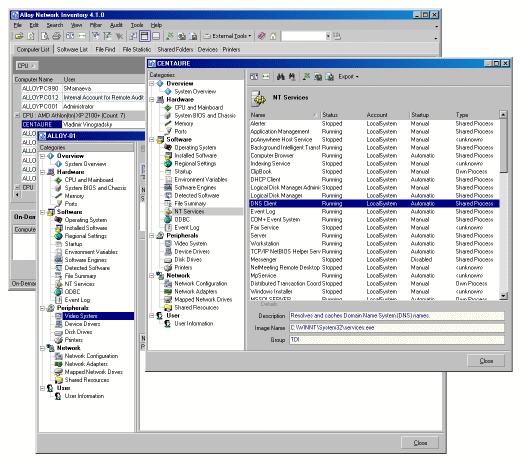This screenshot has height=464, width=521.
Task: Open NT Services in ALLOY-01 tree
Action: point(80,284)
